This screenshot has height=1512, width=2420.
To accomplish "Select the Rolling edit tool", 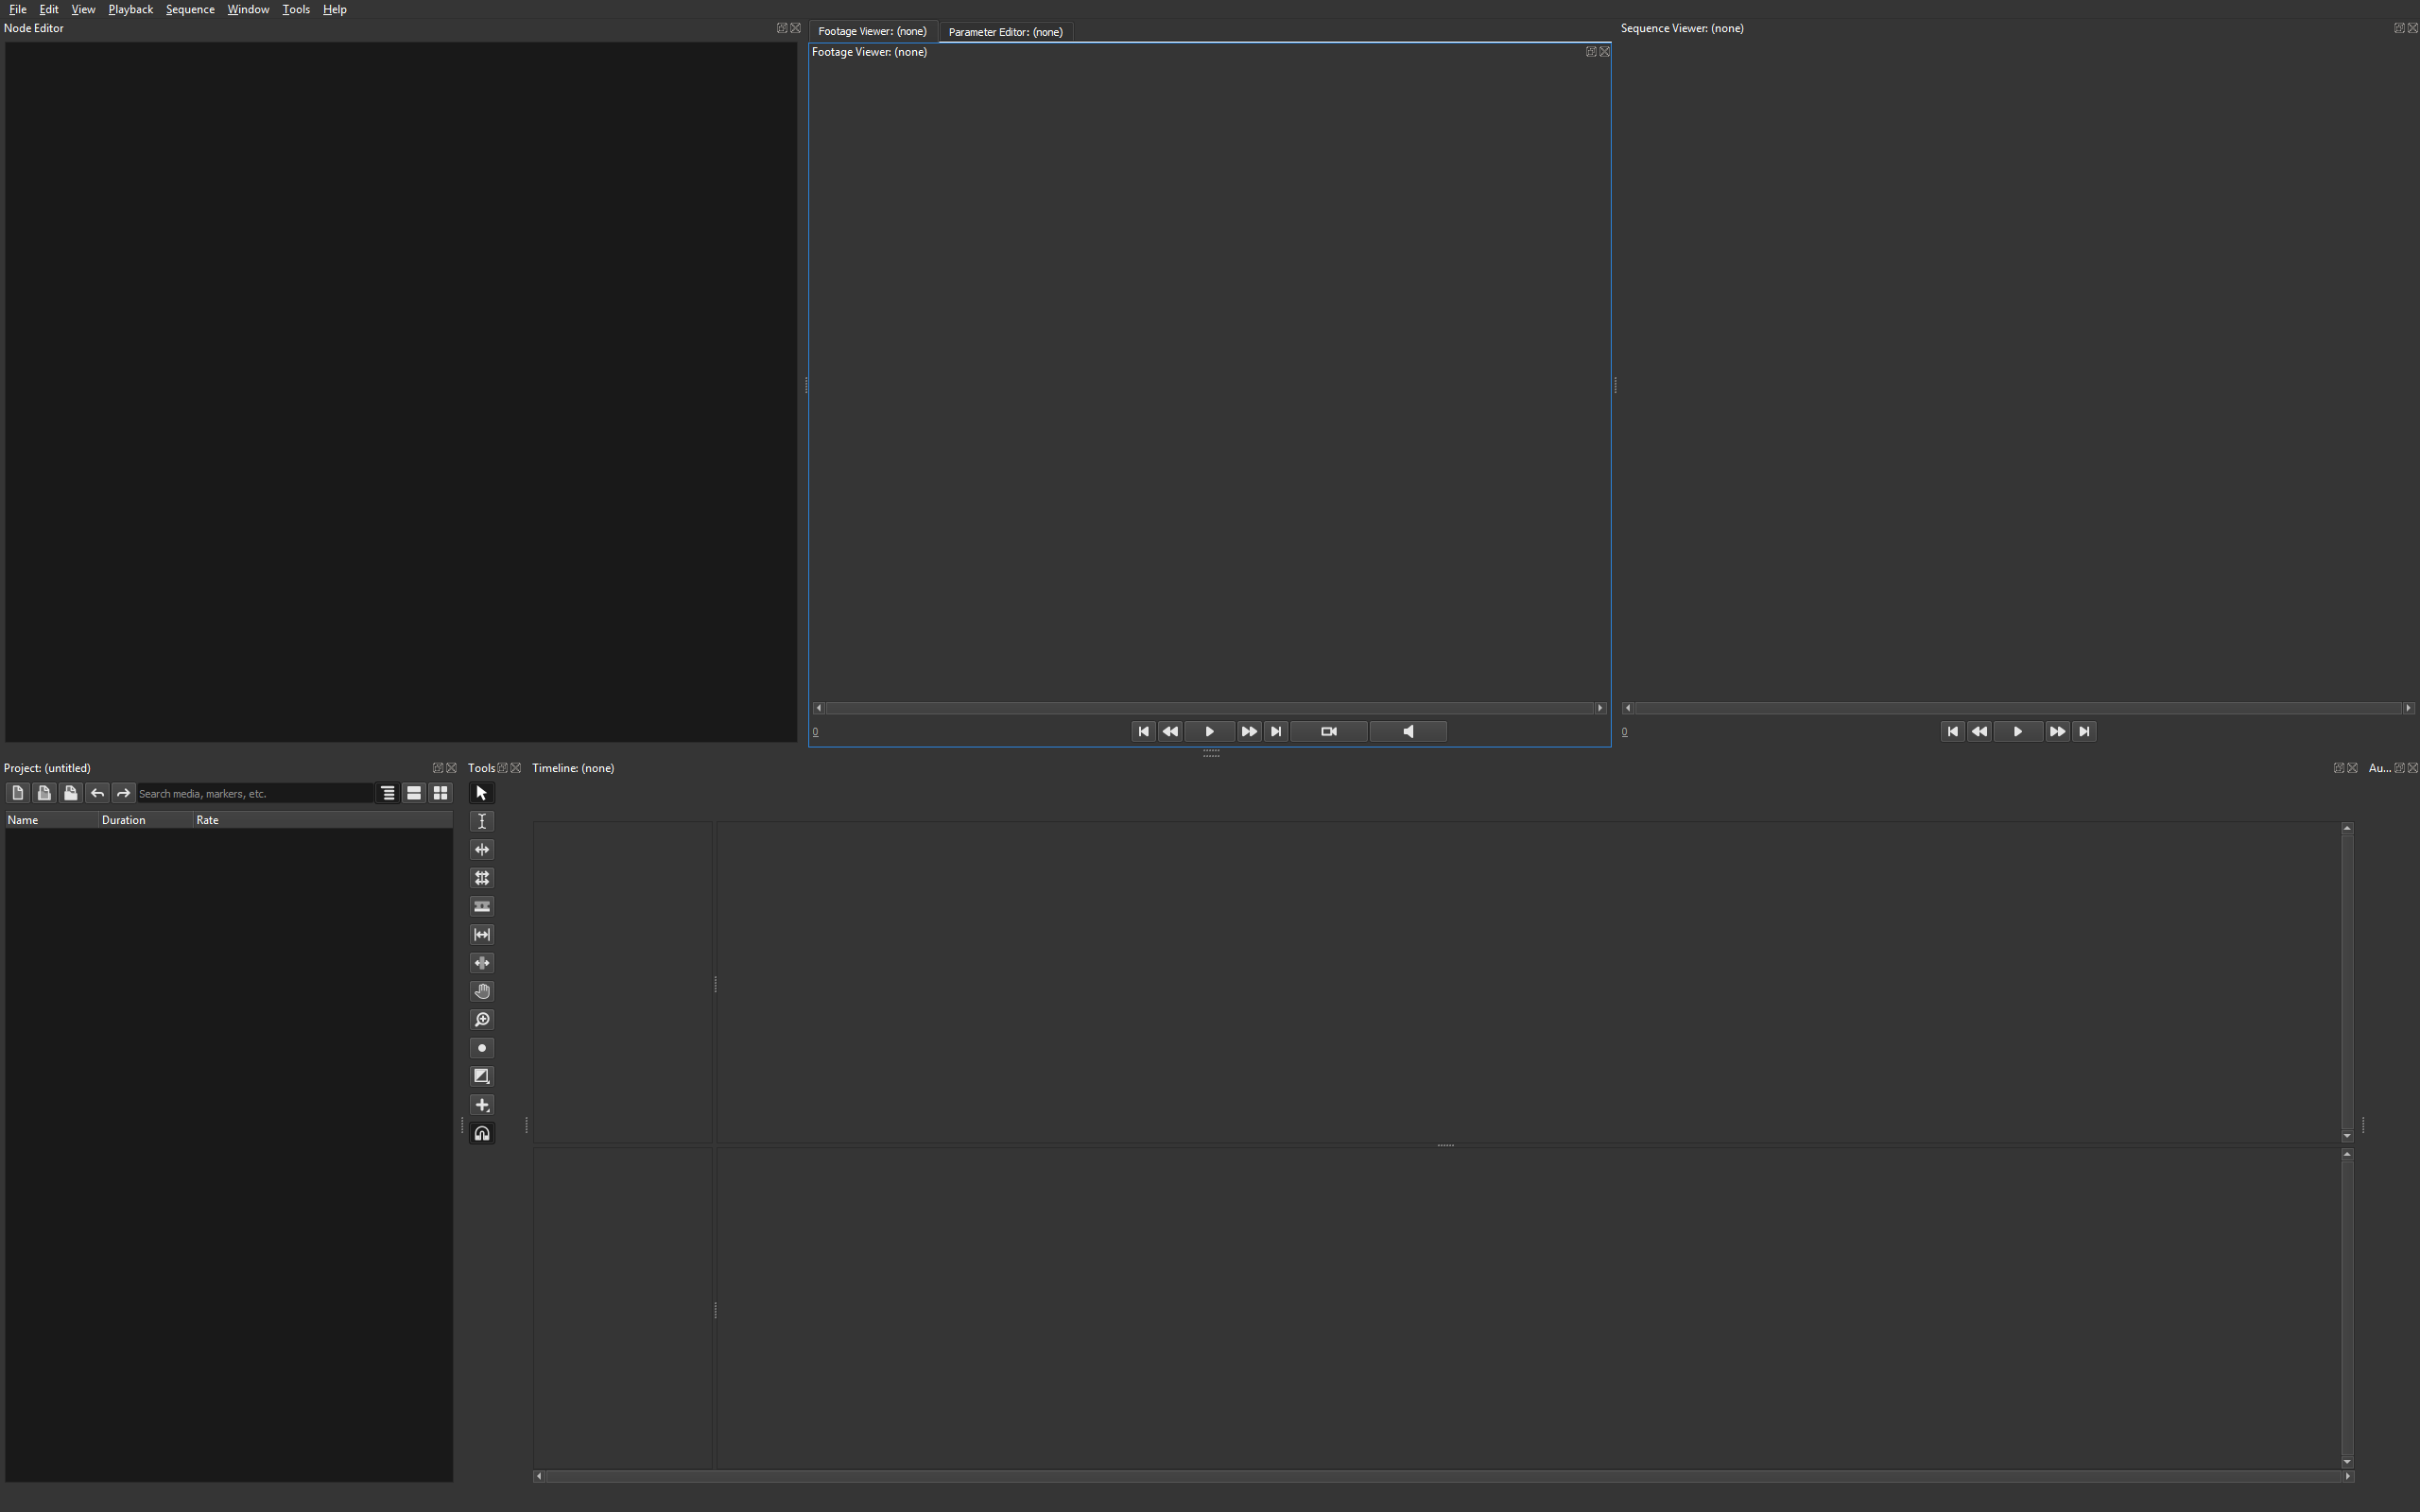I will pos(481,878).
